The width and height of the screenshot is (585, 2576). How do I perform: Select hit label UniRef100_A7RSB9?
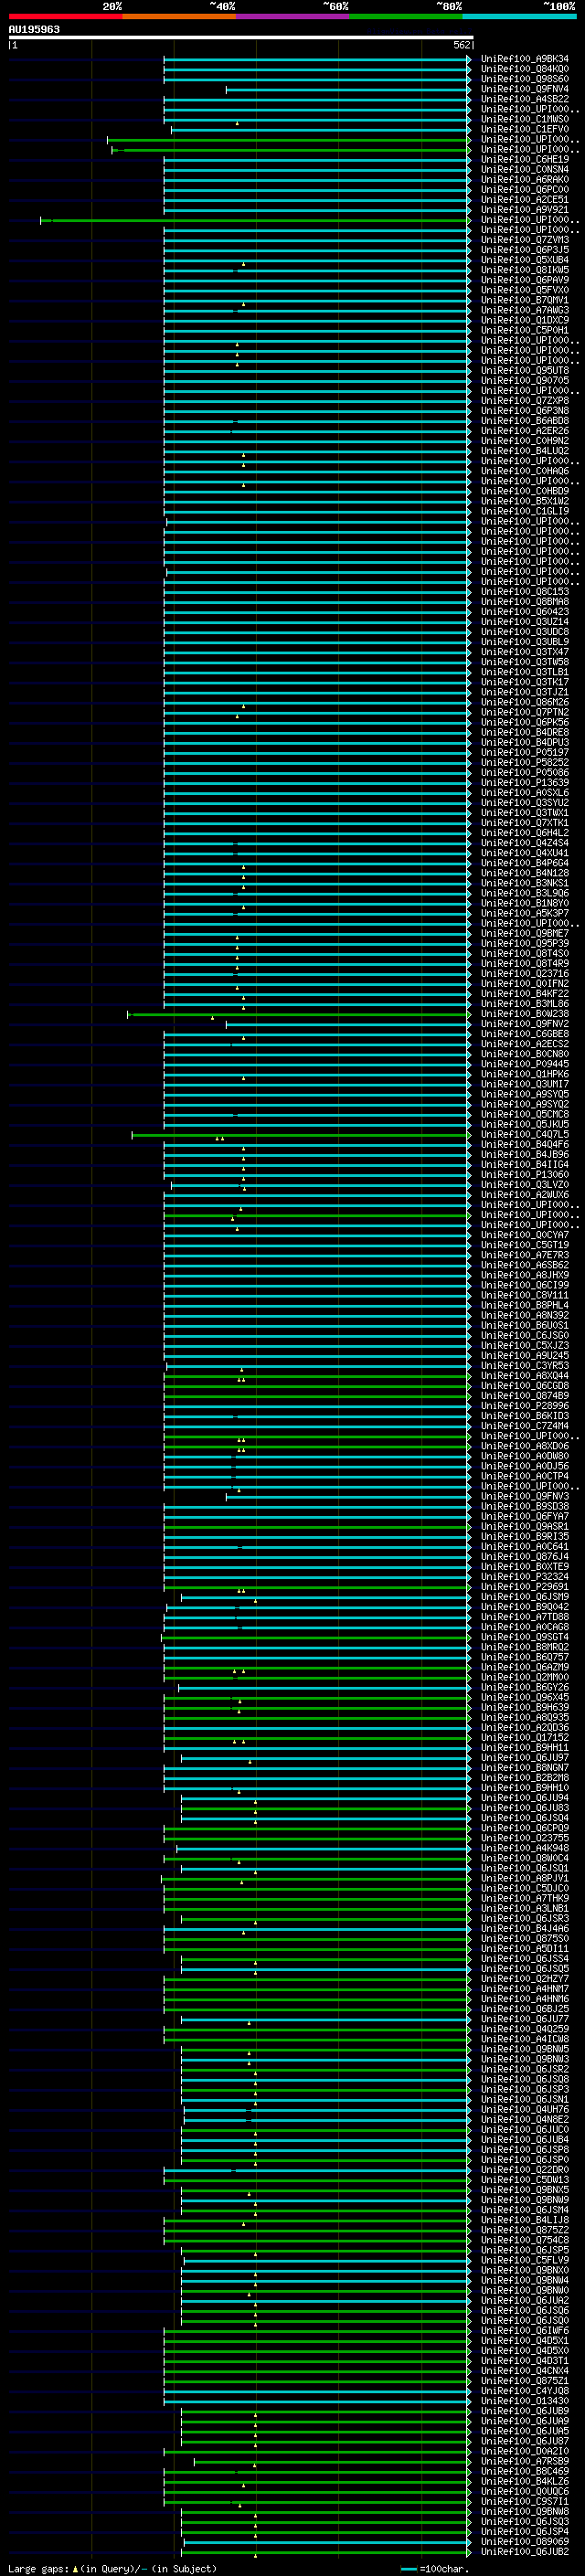point(525,2461)
